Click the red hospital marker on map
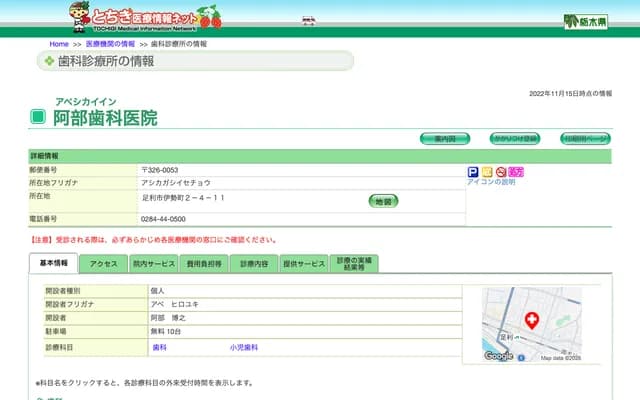 point(531,320)
